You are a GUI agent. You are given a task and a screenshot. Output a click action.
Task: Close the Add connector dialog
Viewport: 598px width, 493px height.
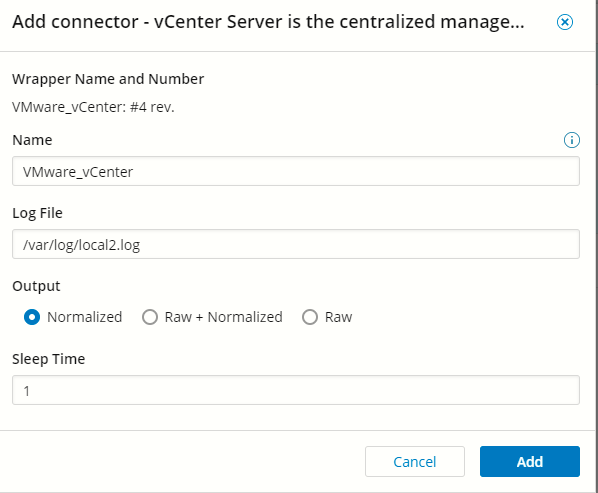(564, 22)
